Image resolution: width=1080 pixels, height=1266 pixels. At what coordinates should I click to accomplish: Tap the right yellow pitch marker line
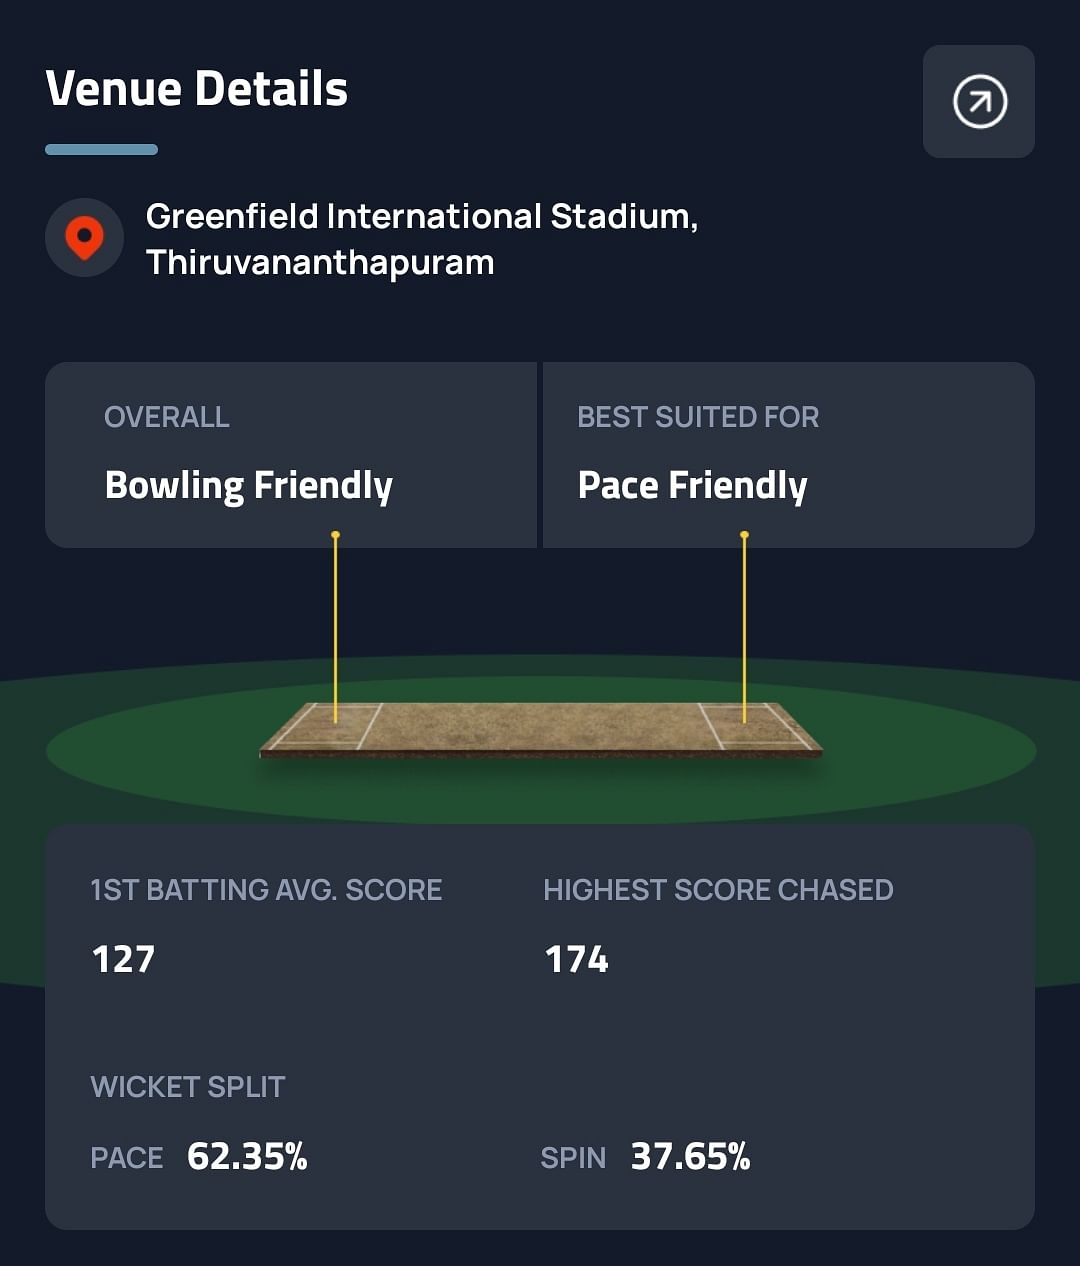coord(744,625)
